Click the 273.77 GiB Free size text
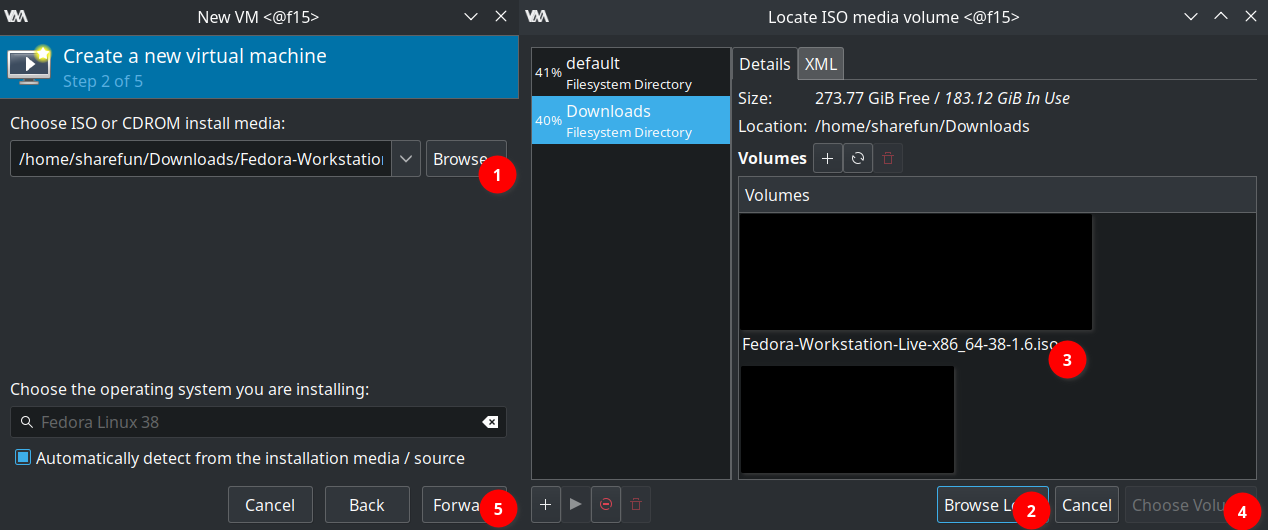Screen dimensions: 1268x530 872,98
